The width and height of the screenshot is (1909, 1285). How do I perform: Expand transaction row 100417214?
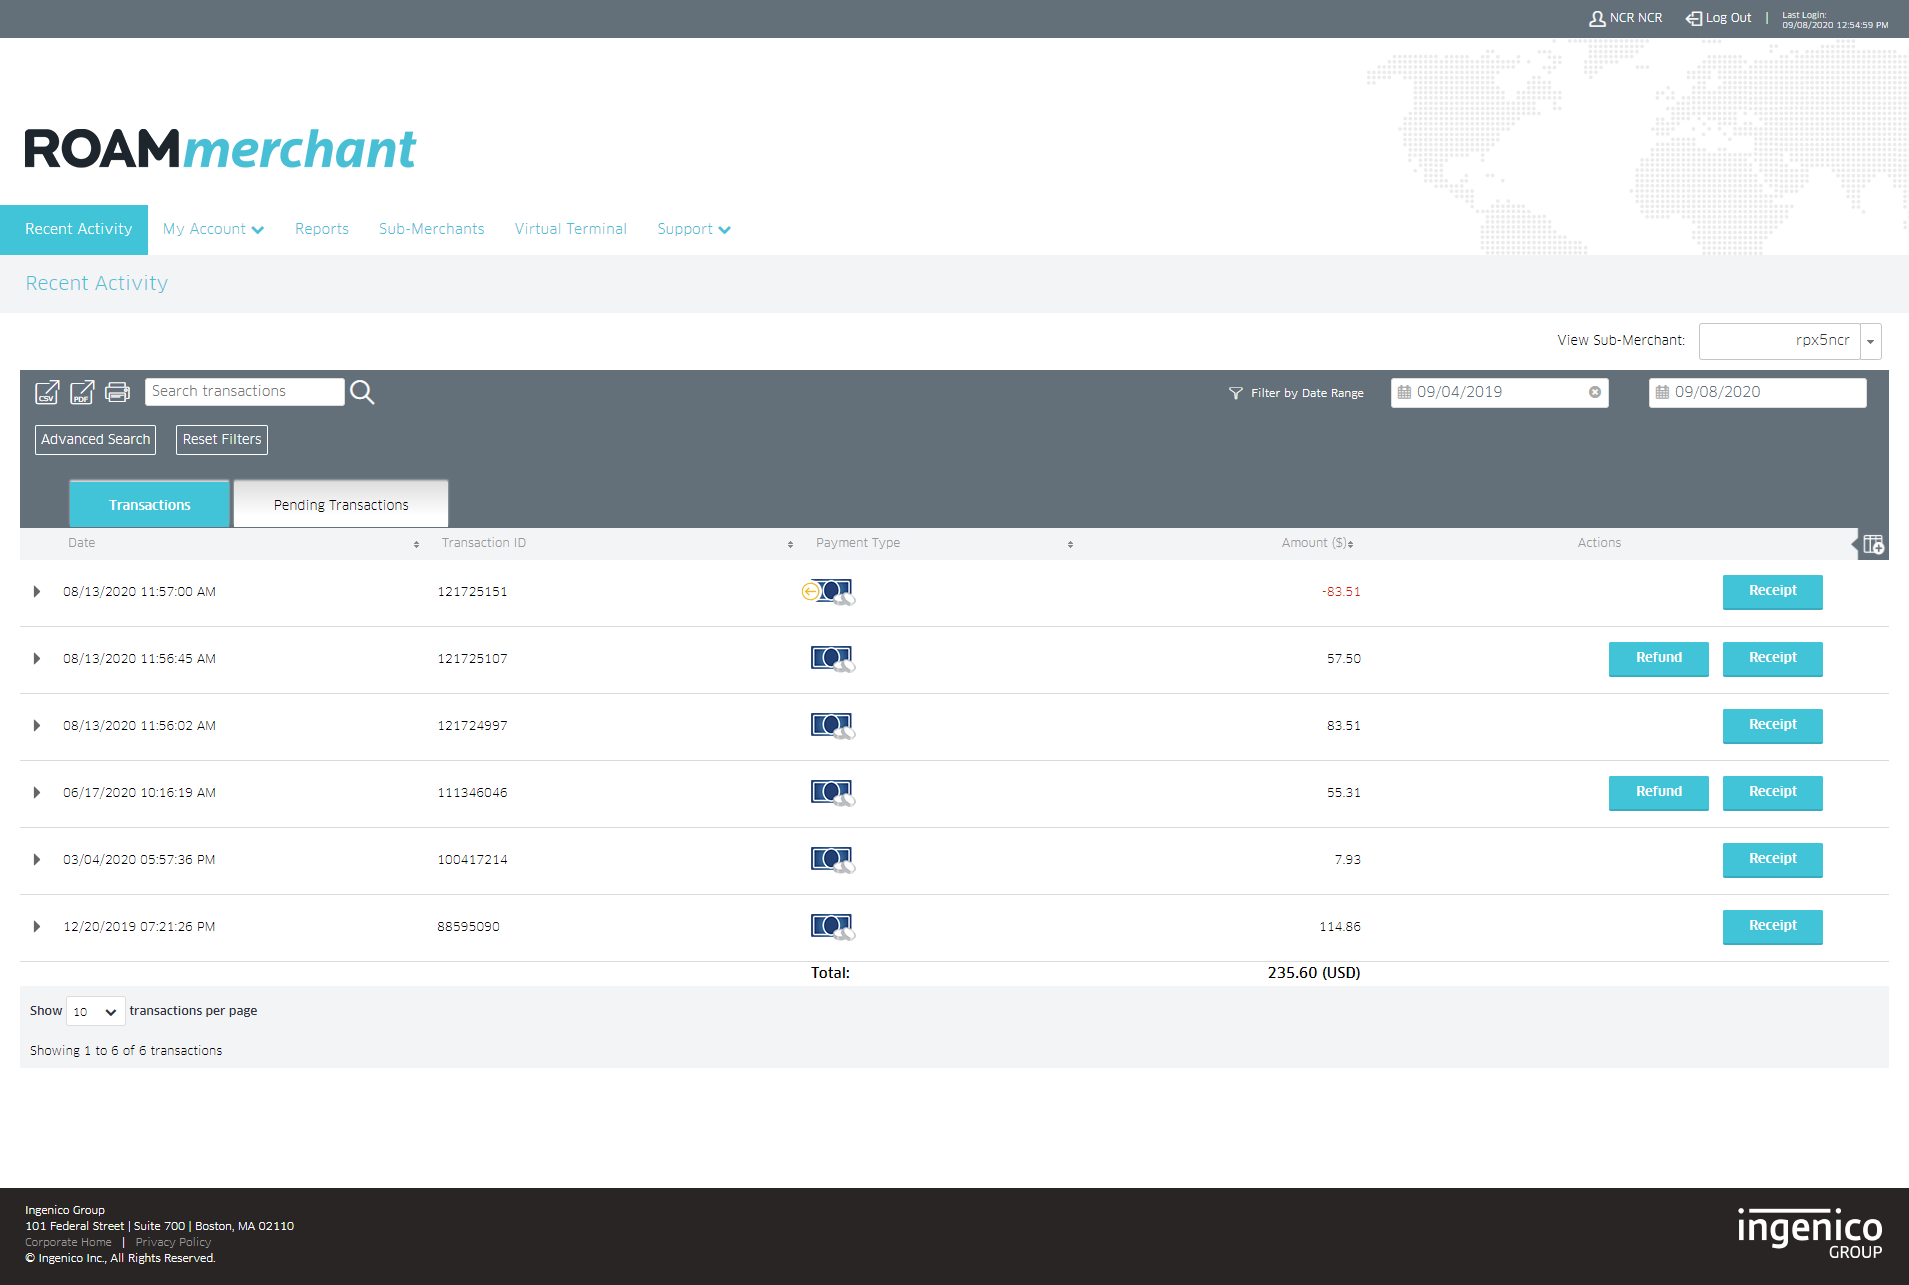[37, 860]
